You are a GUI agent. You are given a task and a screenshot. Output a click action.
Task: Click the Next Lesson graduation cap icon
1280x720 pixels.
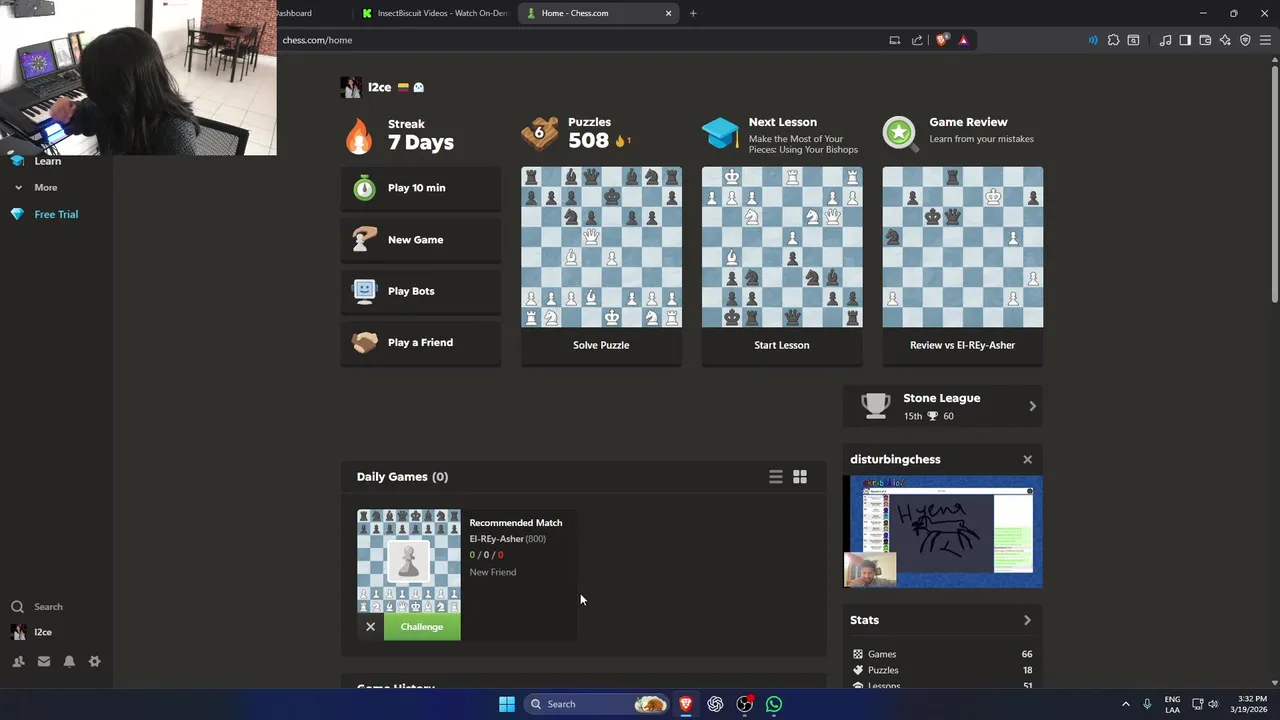pos(720,133)
